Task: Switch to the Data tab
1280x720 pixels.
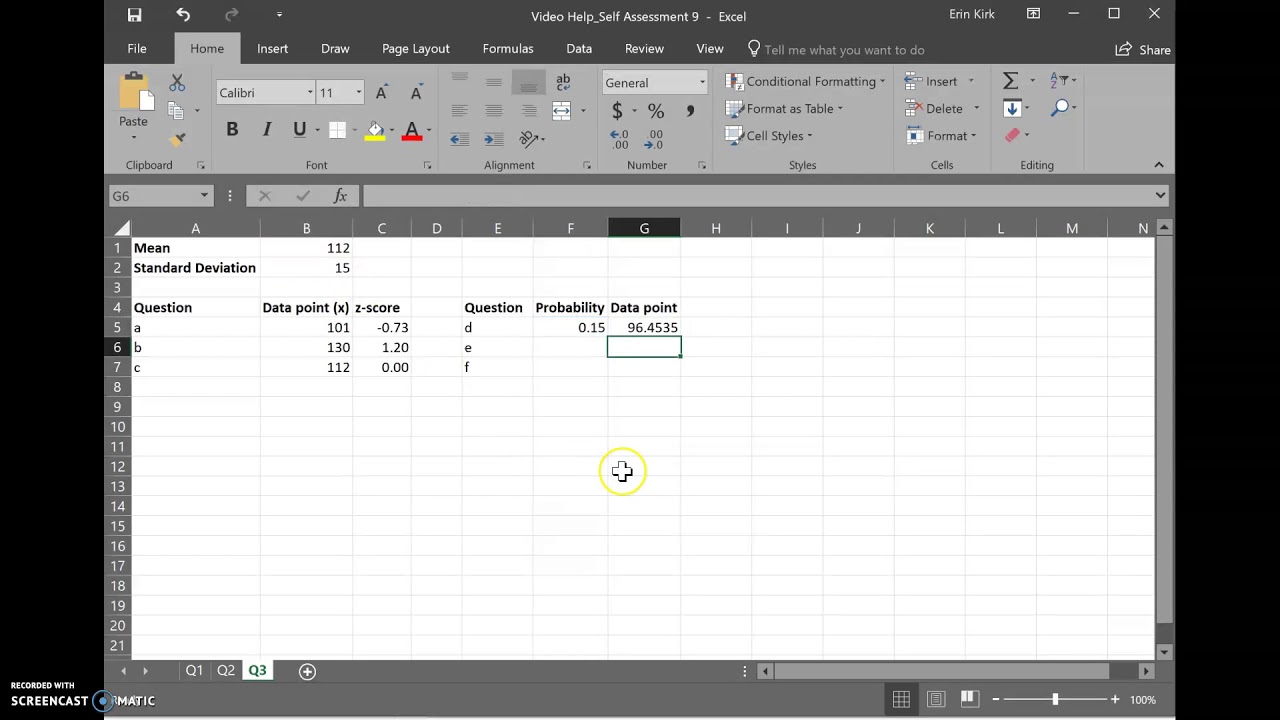Action: coord(579,48)
